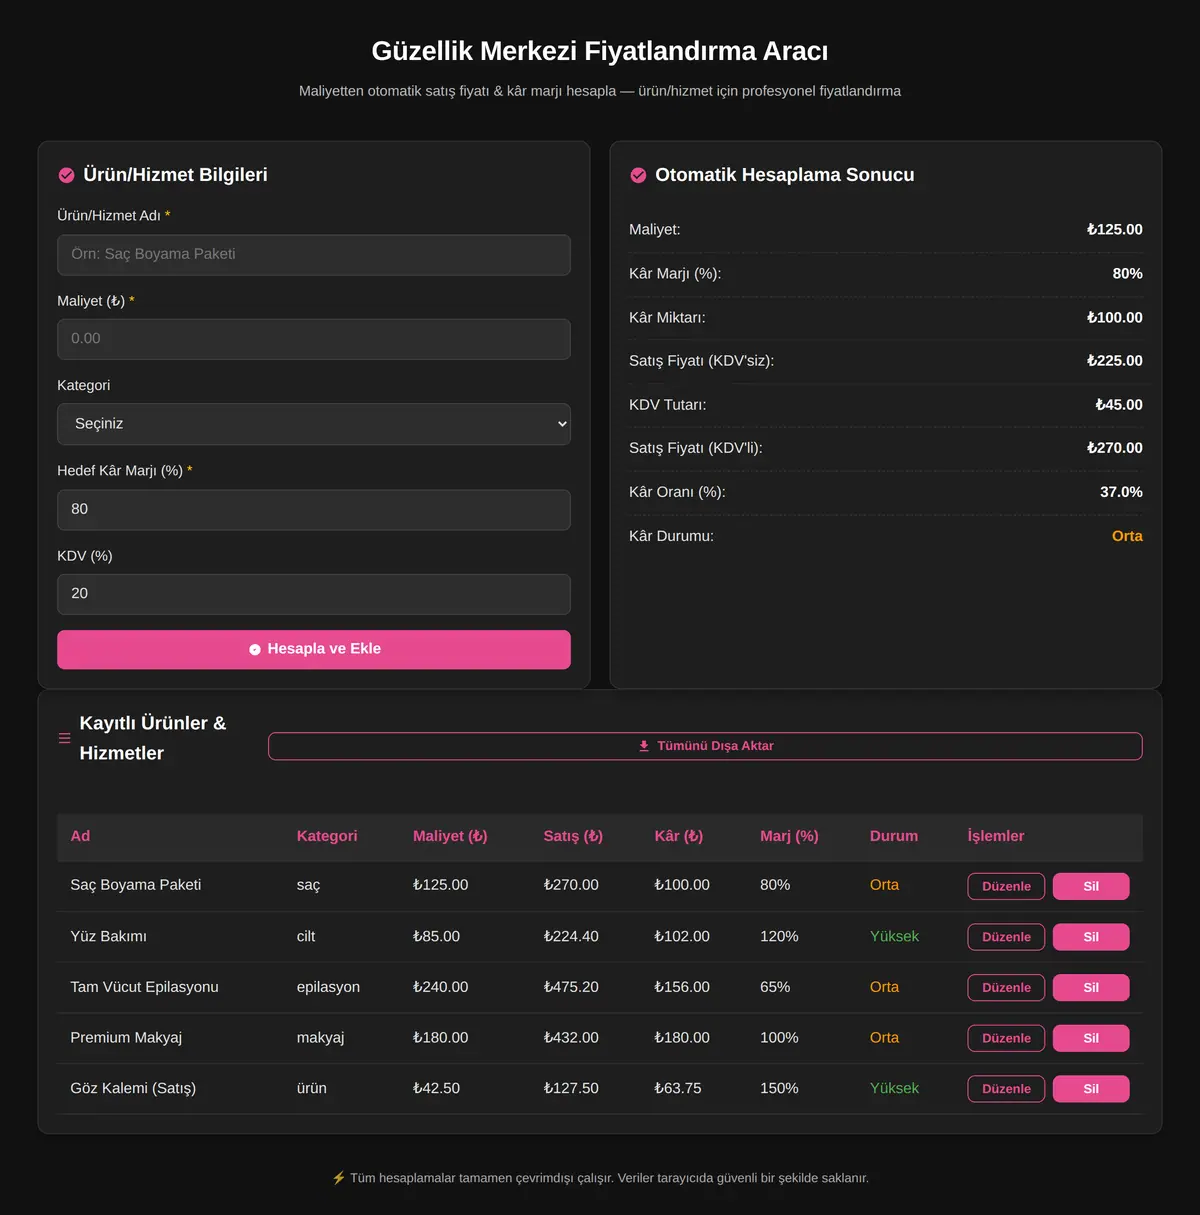Click Sil for Göz Kalemi (Satış)
This screenshot has height=1215, width=1200.
[1091, 1089]
